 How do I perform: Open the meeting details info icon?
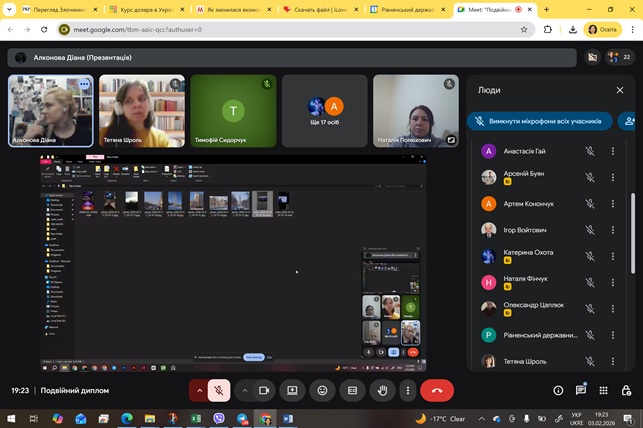pos(558,390)
